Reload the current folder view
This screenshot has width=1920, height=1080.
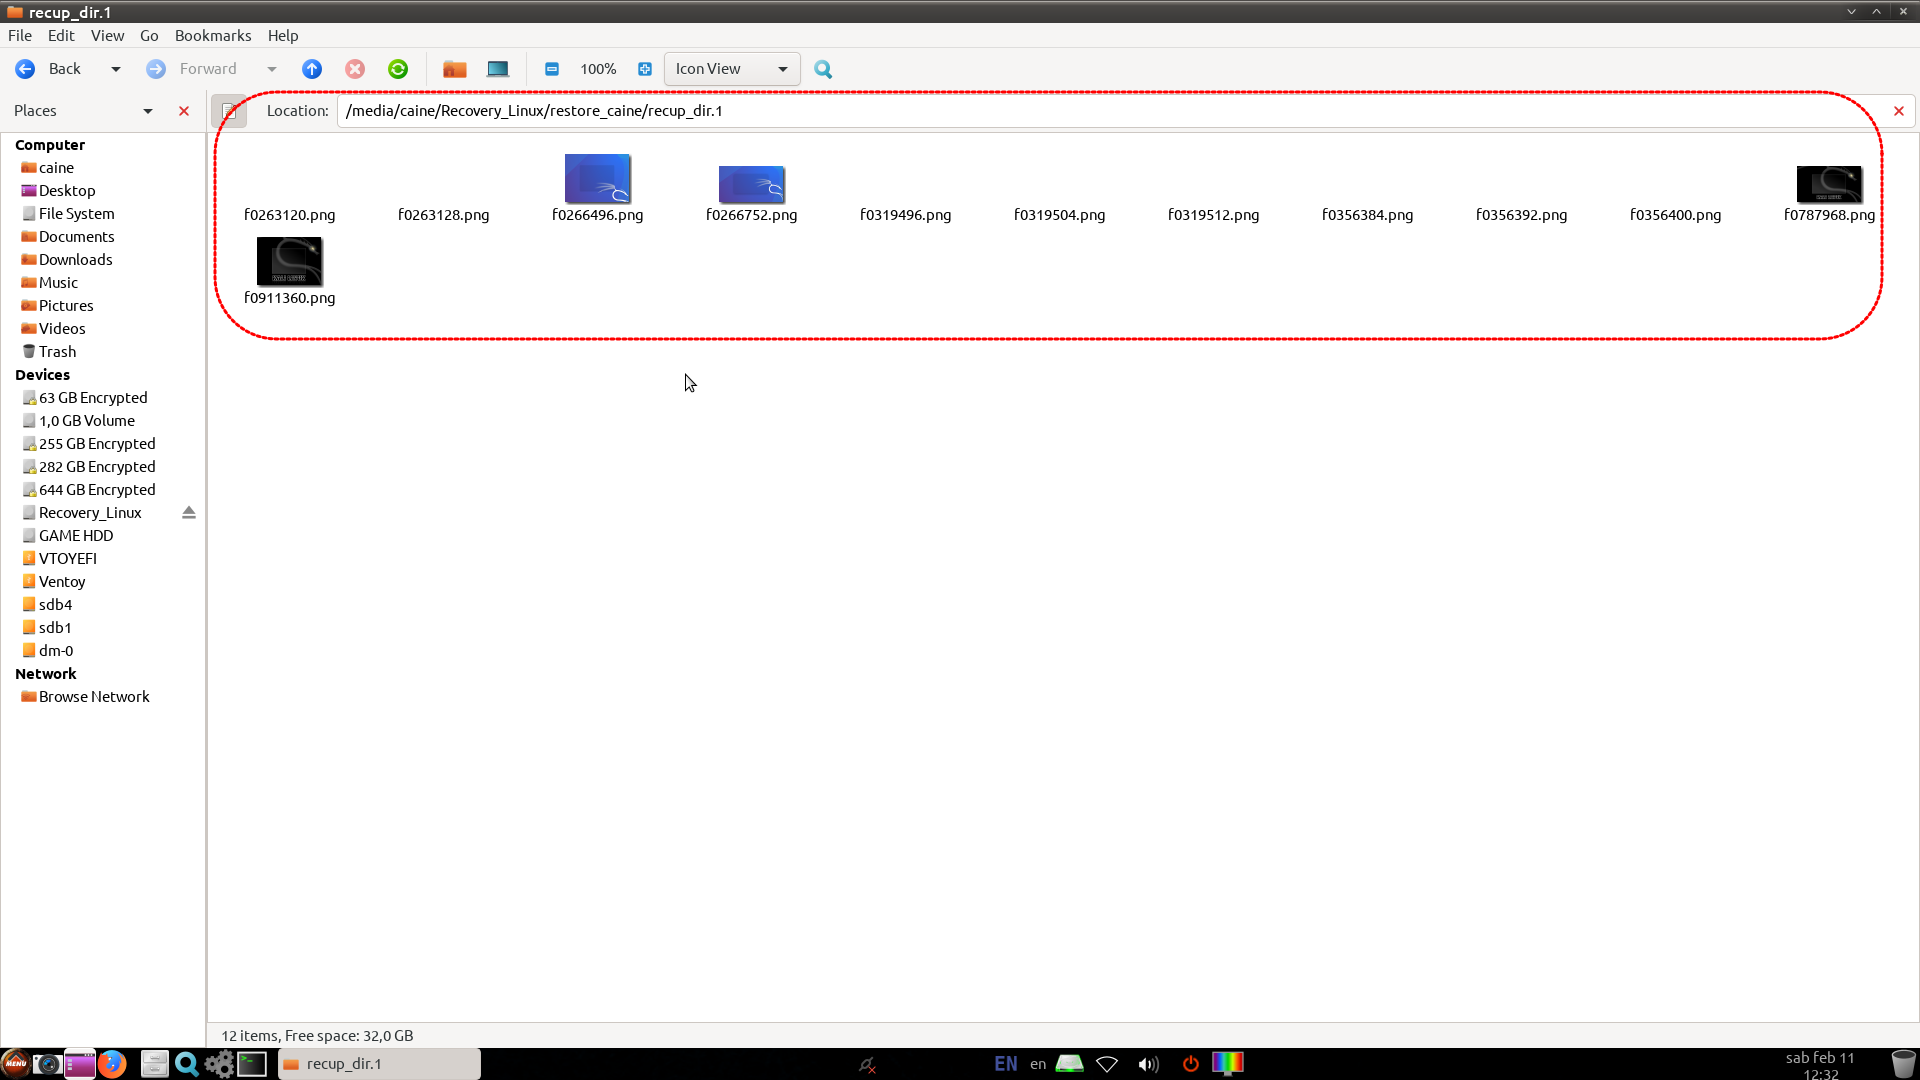click(x=398, y=69)
